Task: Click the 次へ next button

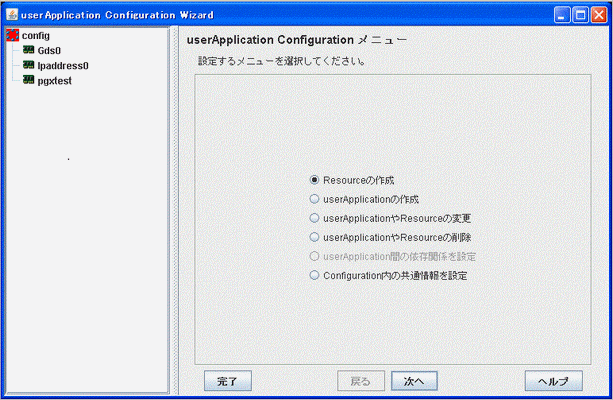Action: tap(414, 381)
